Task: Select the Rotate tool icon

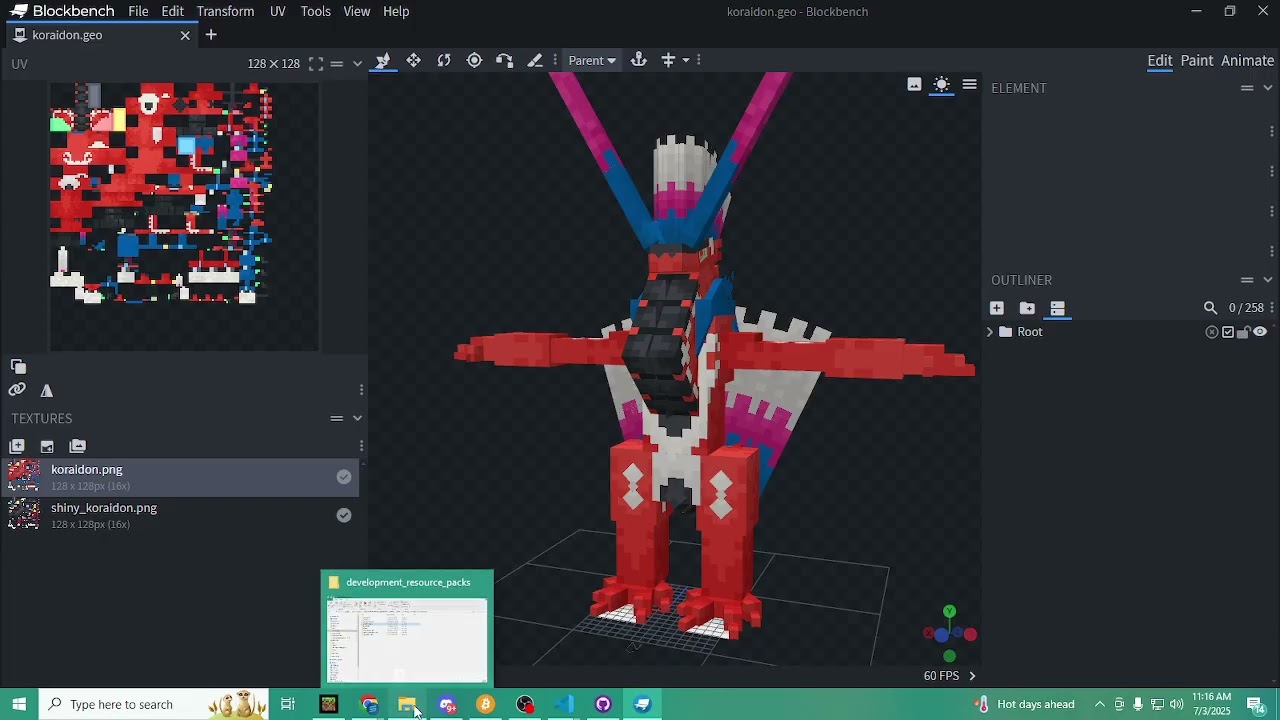Action: tap(444, 61)
